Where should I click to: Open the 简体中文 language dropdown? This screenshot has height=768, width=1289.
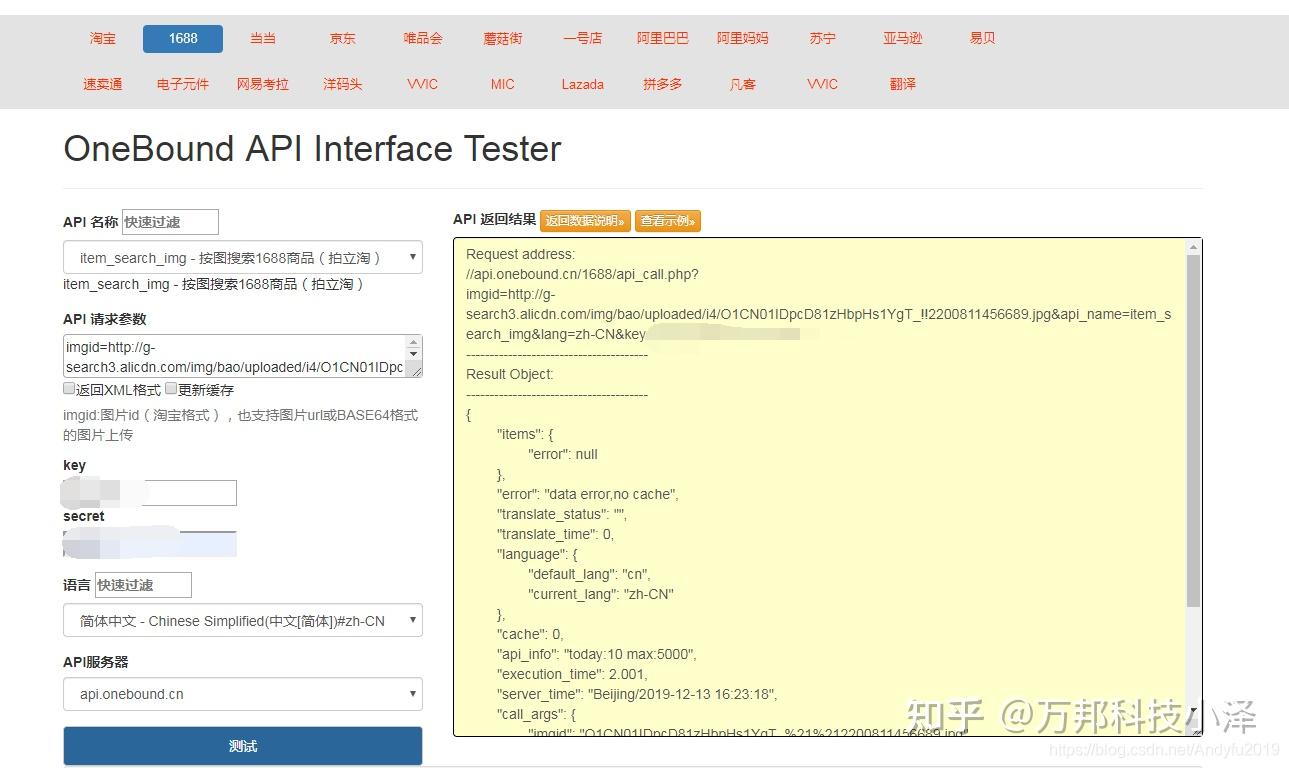[x=242, y=620]
